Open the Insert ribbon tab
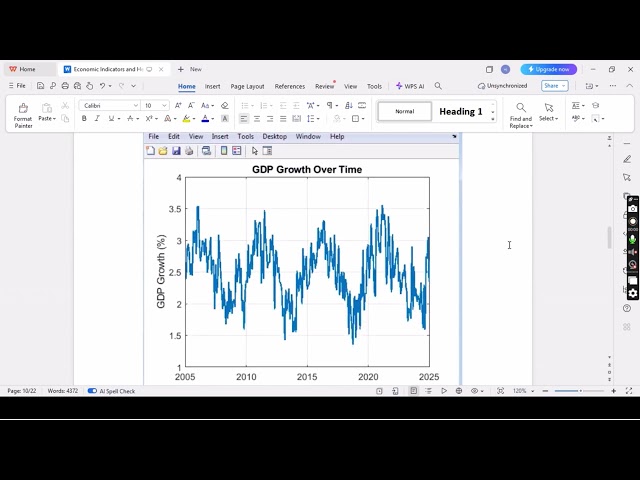 (212, 87)
